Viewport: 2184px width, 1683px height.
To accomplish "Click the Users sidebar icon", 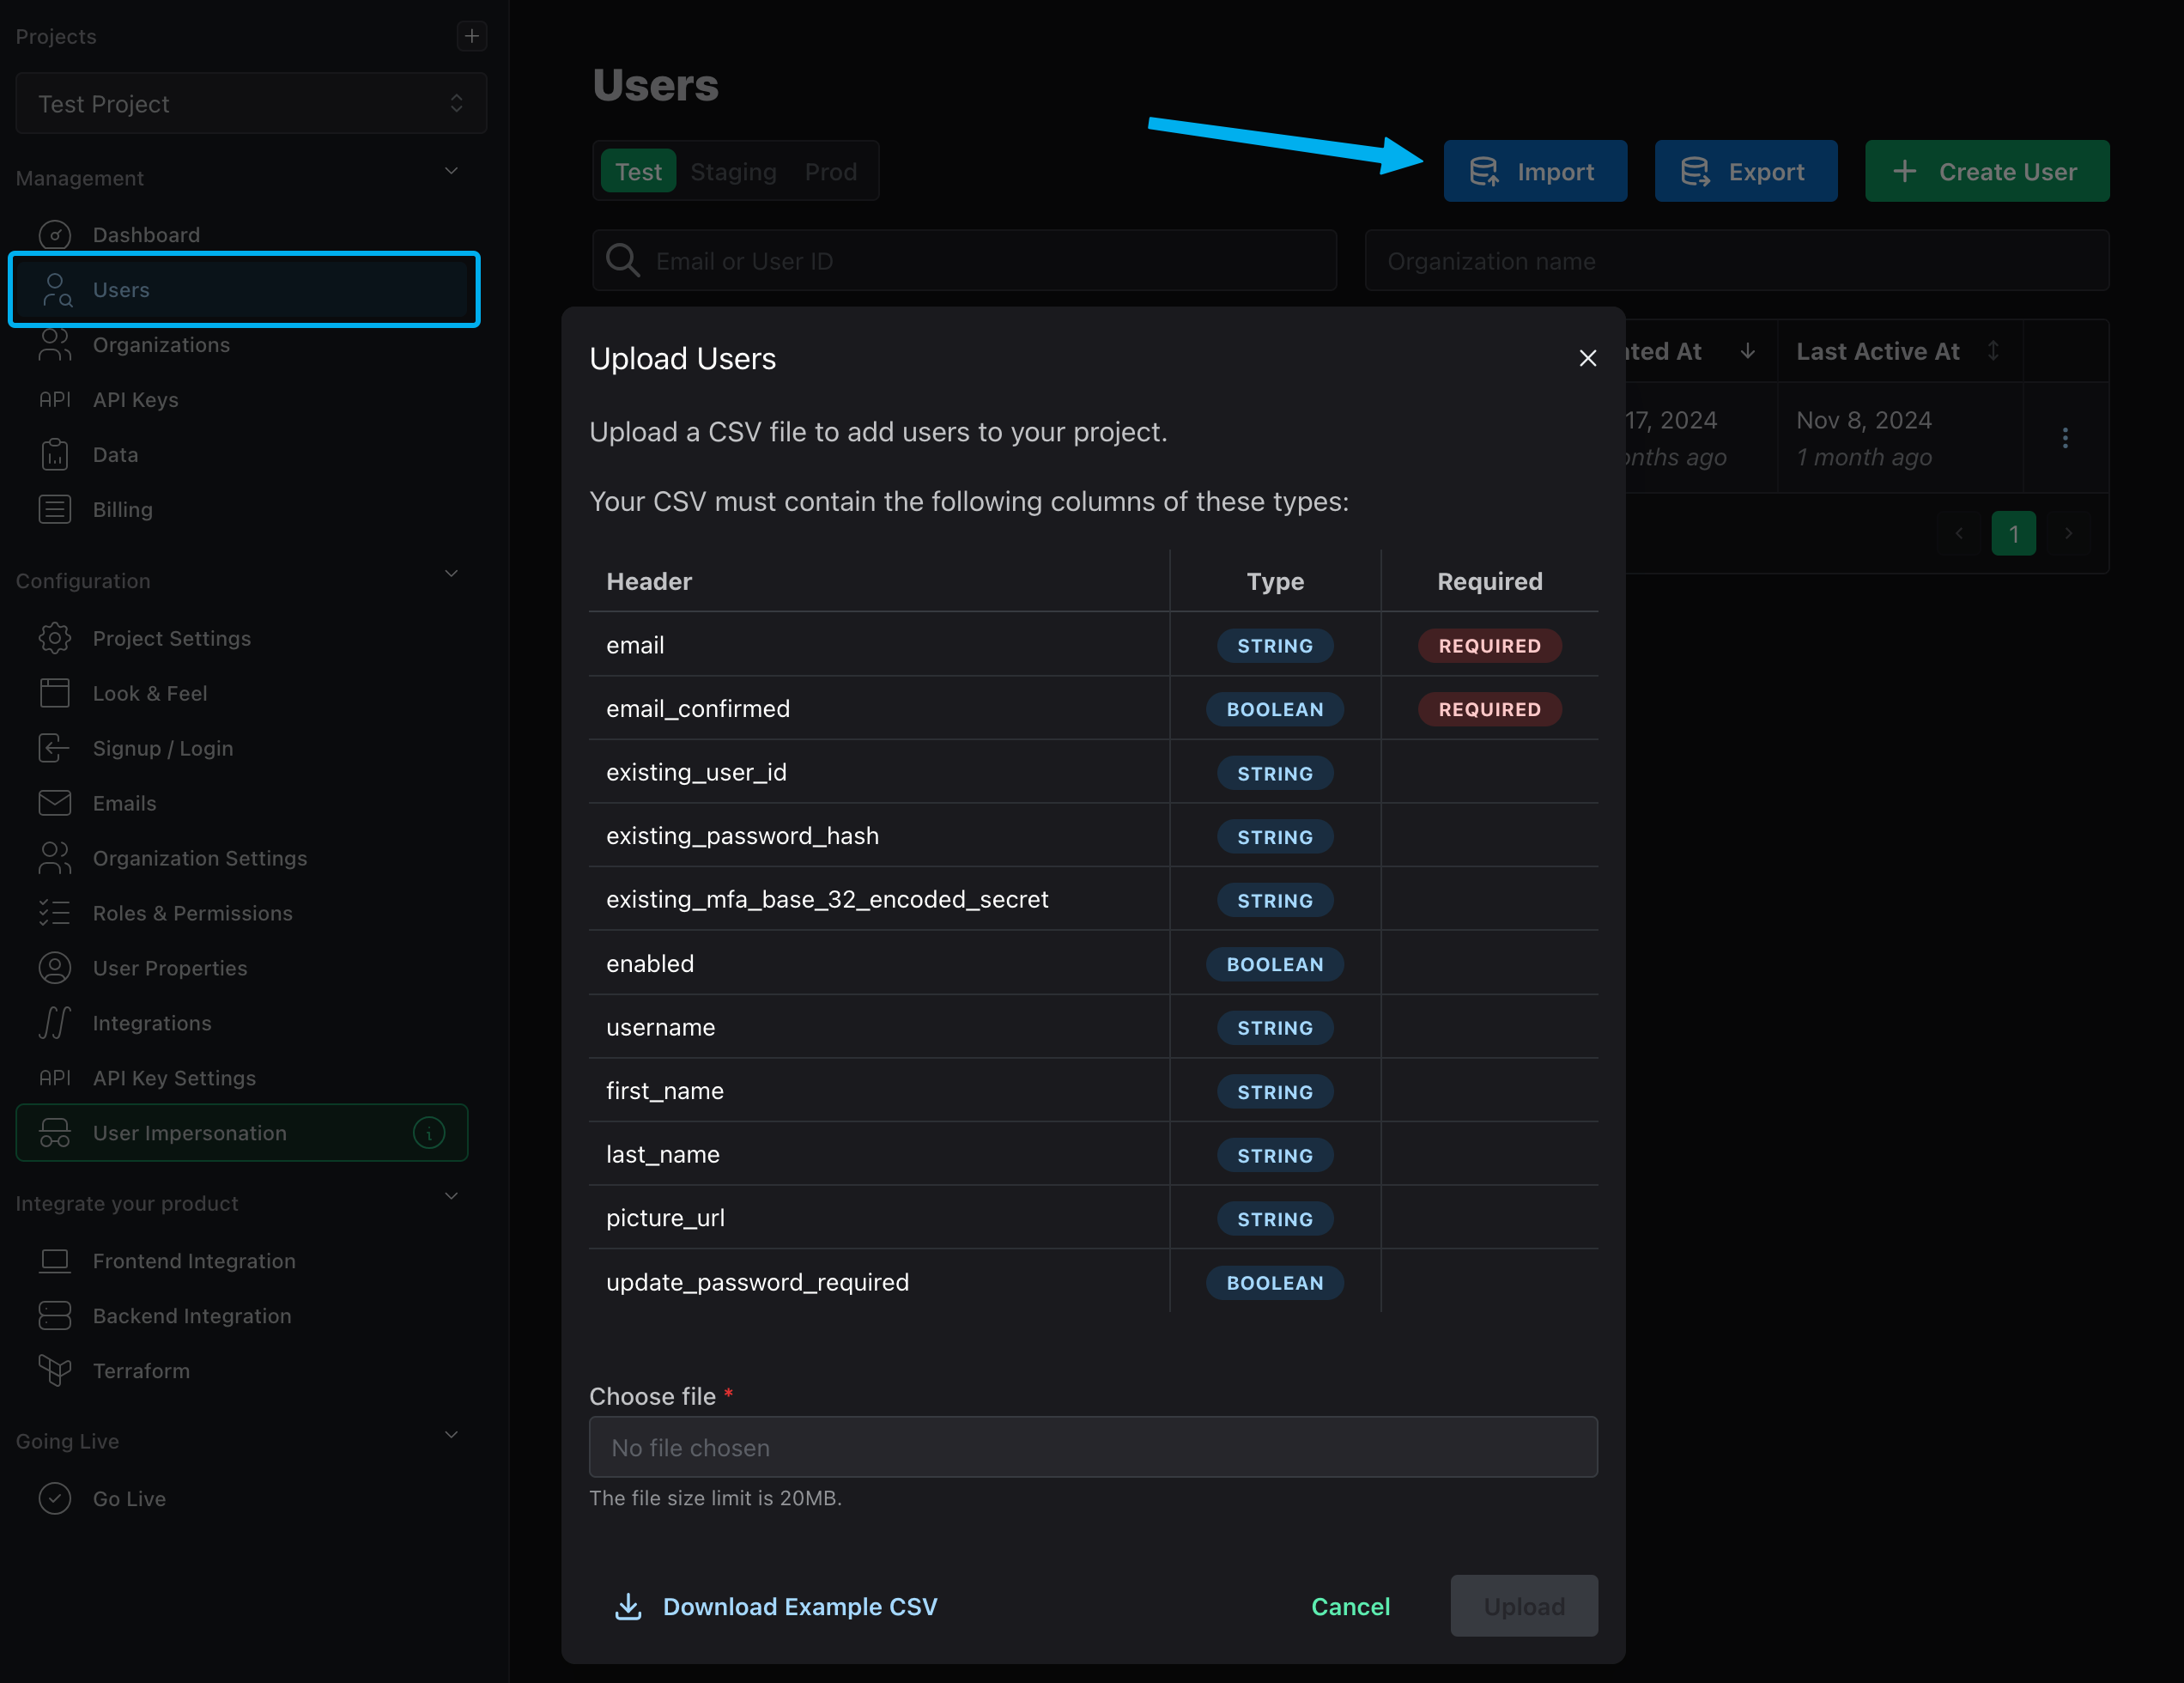I will pyautogui.click(x=53, y=289).
